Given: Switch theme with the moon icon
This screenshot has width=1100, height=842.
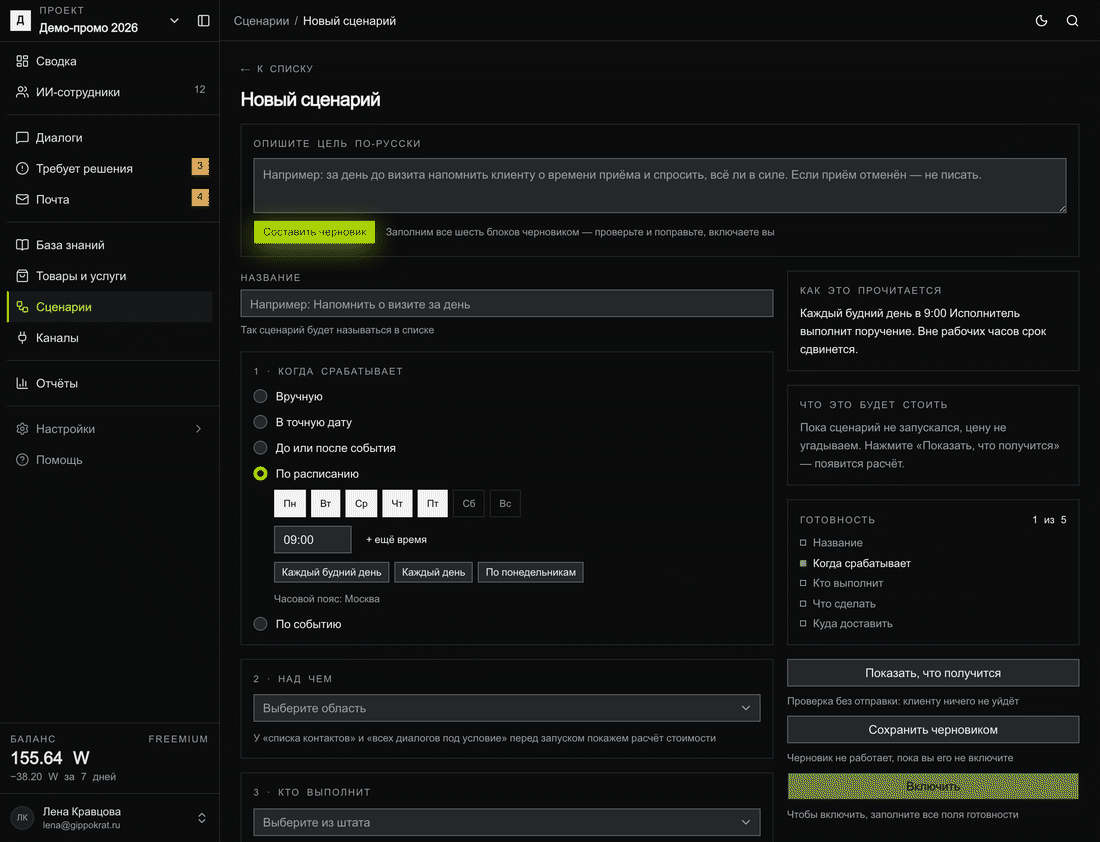Looking at the screenshot, I should tap(1042, 21).
